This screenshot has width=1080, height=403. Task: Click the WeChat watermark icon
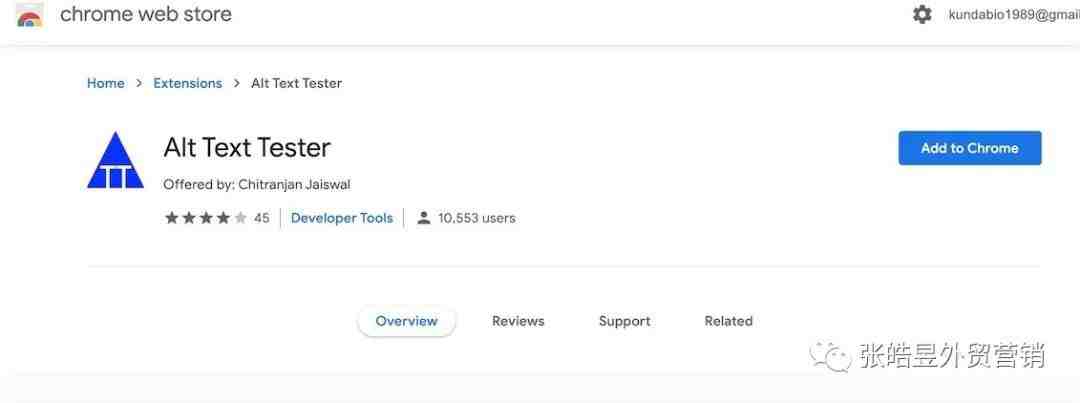click(x=830, y=355)
